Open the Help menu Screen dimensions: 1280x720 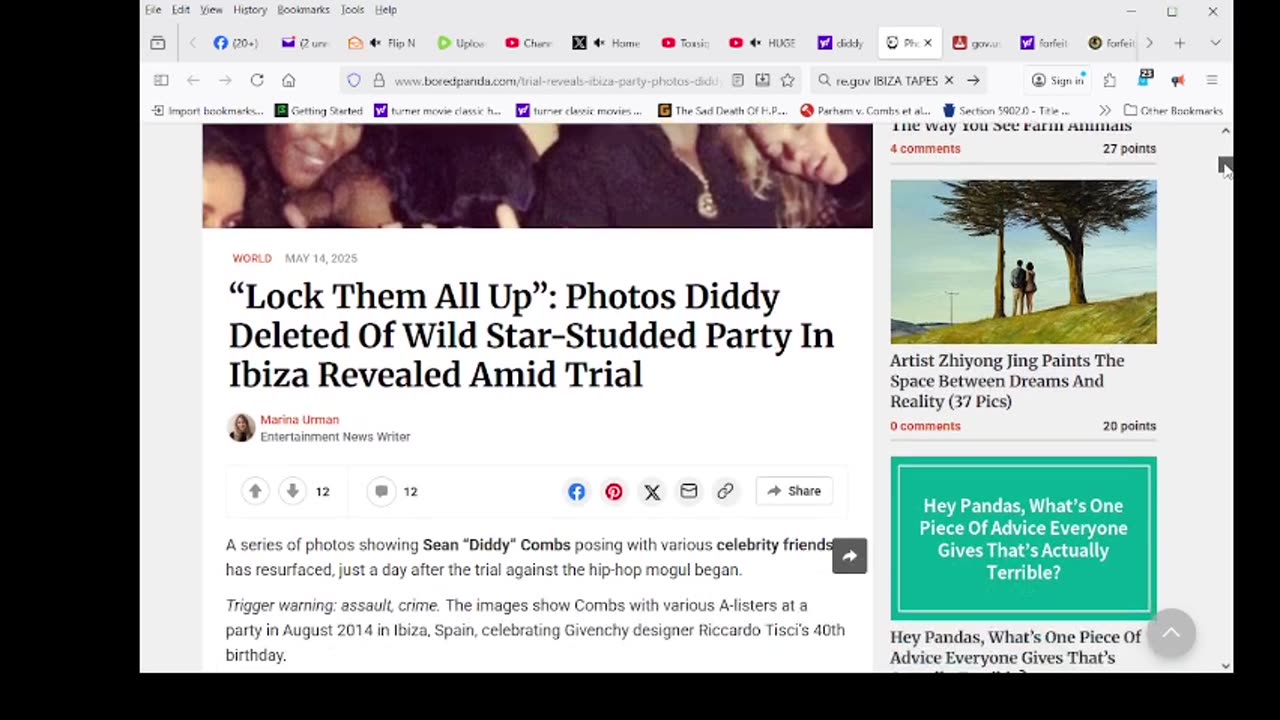coord(386,10)
